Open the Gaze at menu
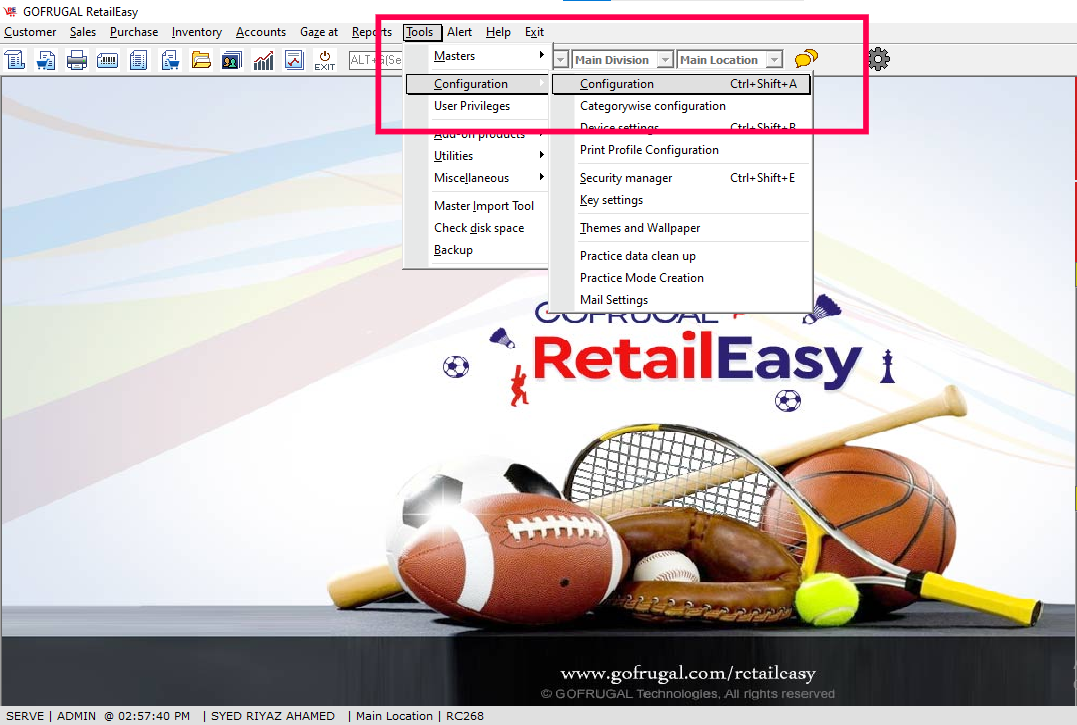The width and height of the screenshot is (1077, 725). (x=319, y=32)
